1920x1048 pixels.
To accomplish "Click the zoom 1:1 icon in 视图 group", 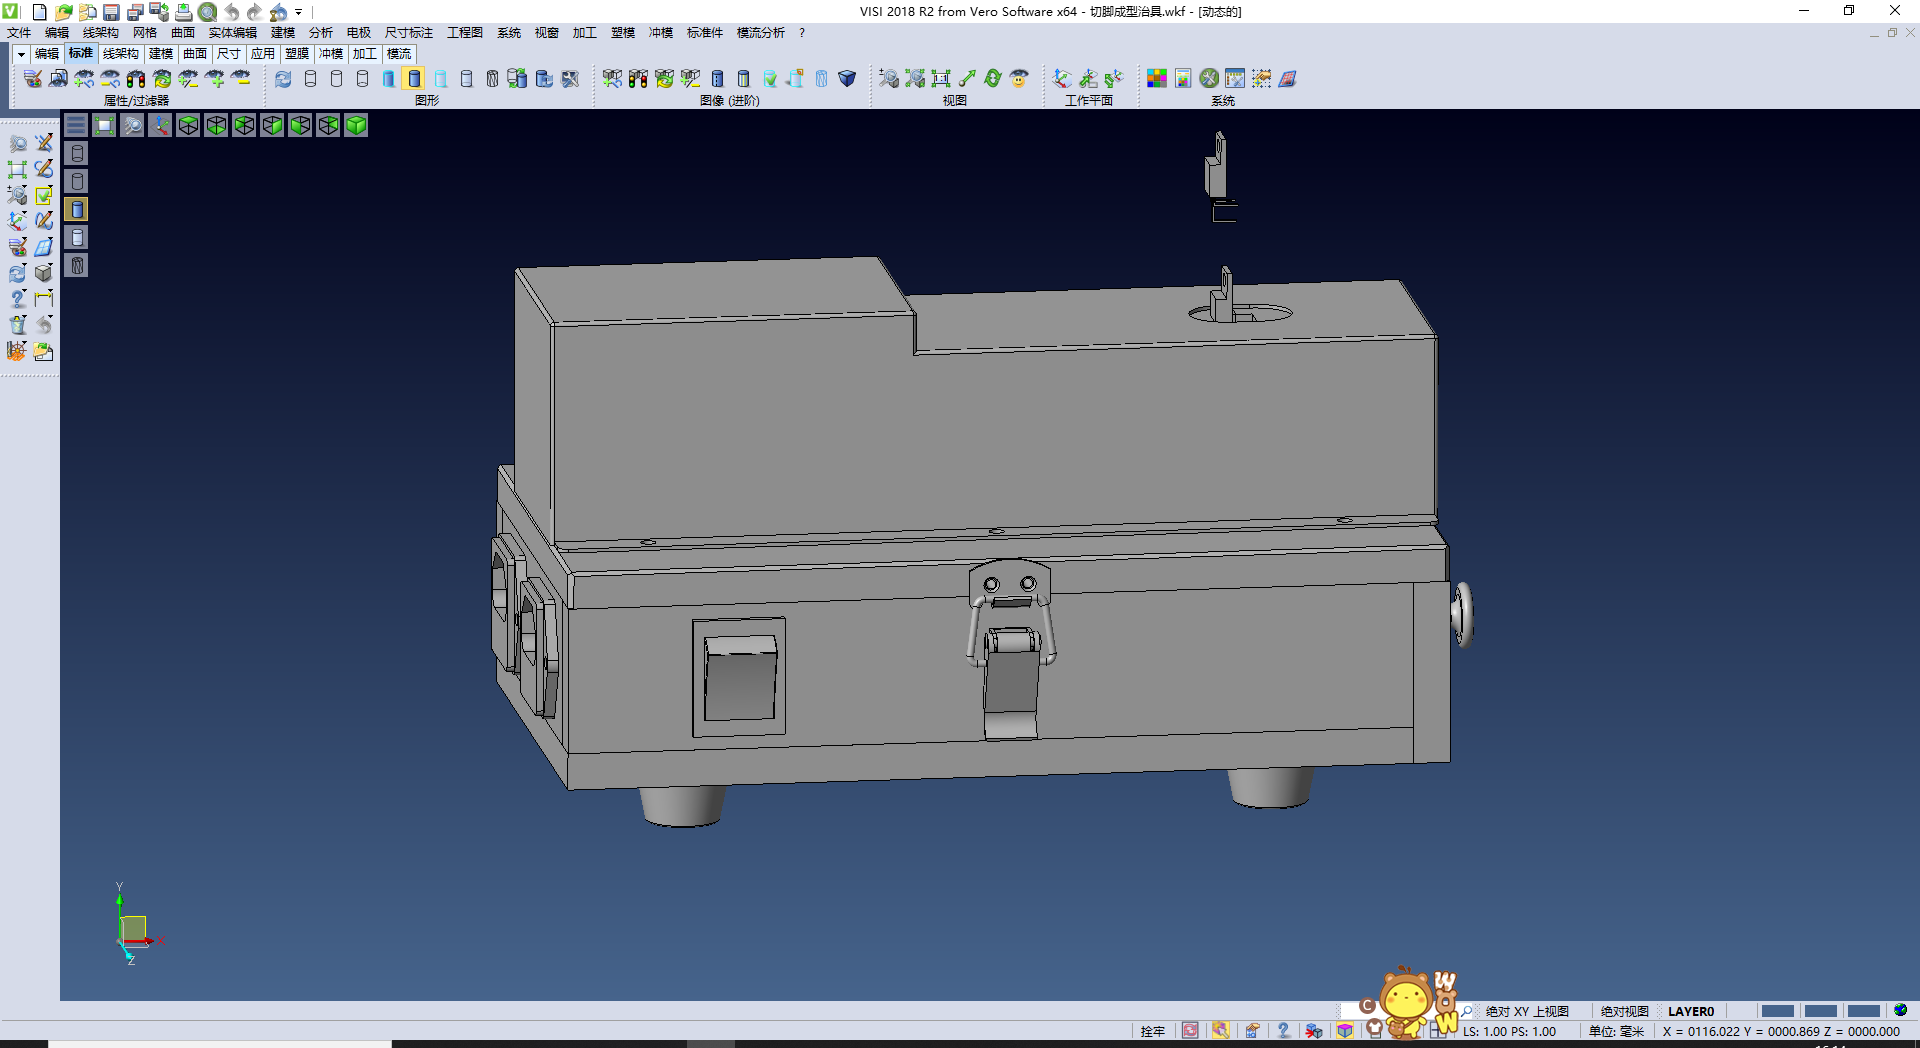I will pyautogui.click(x=940, y=79).
